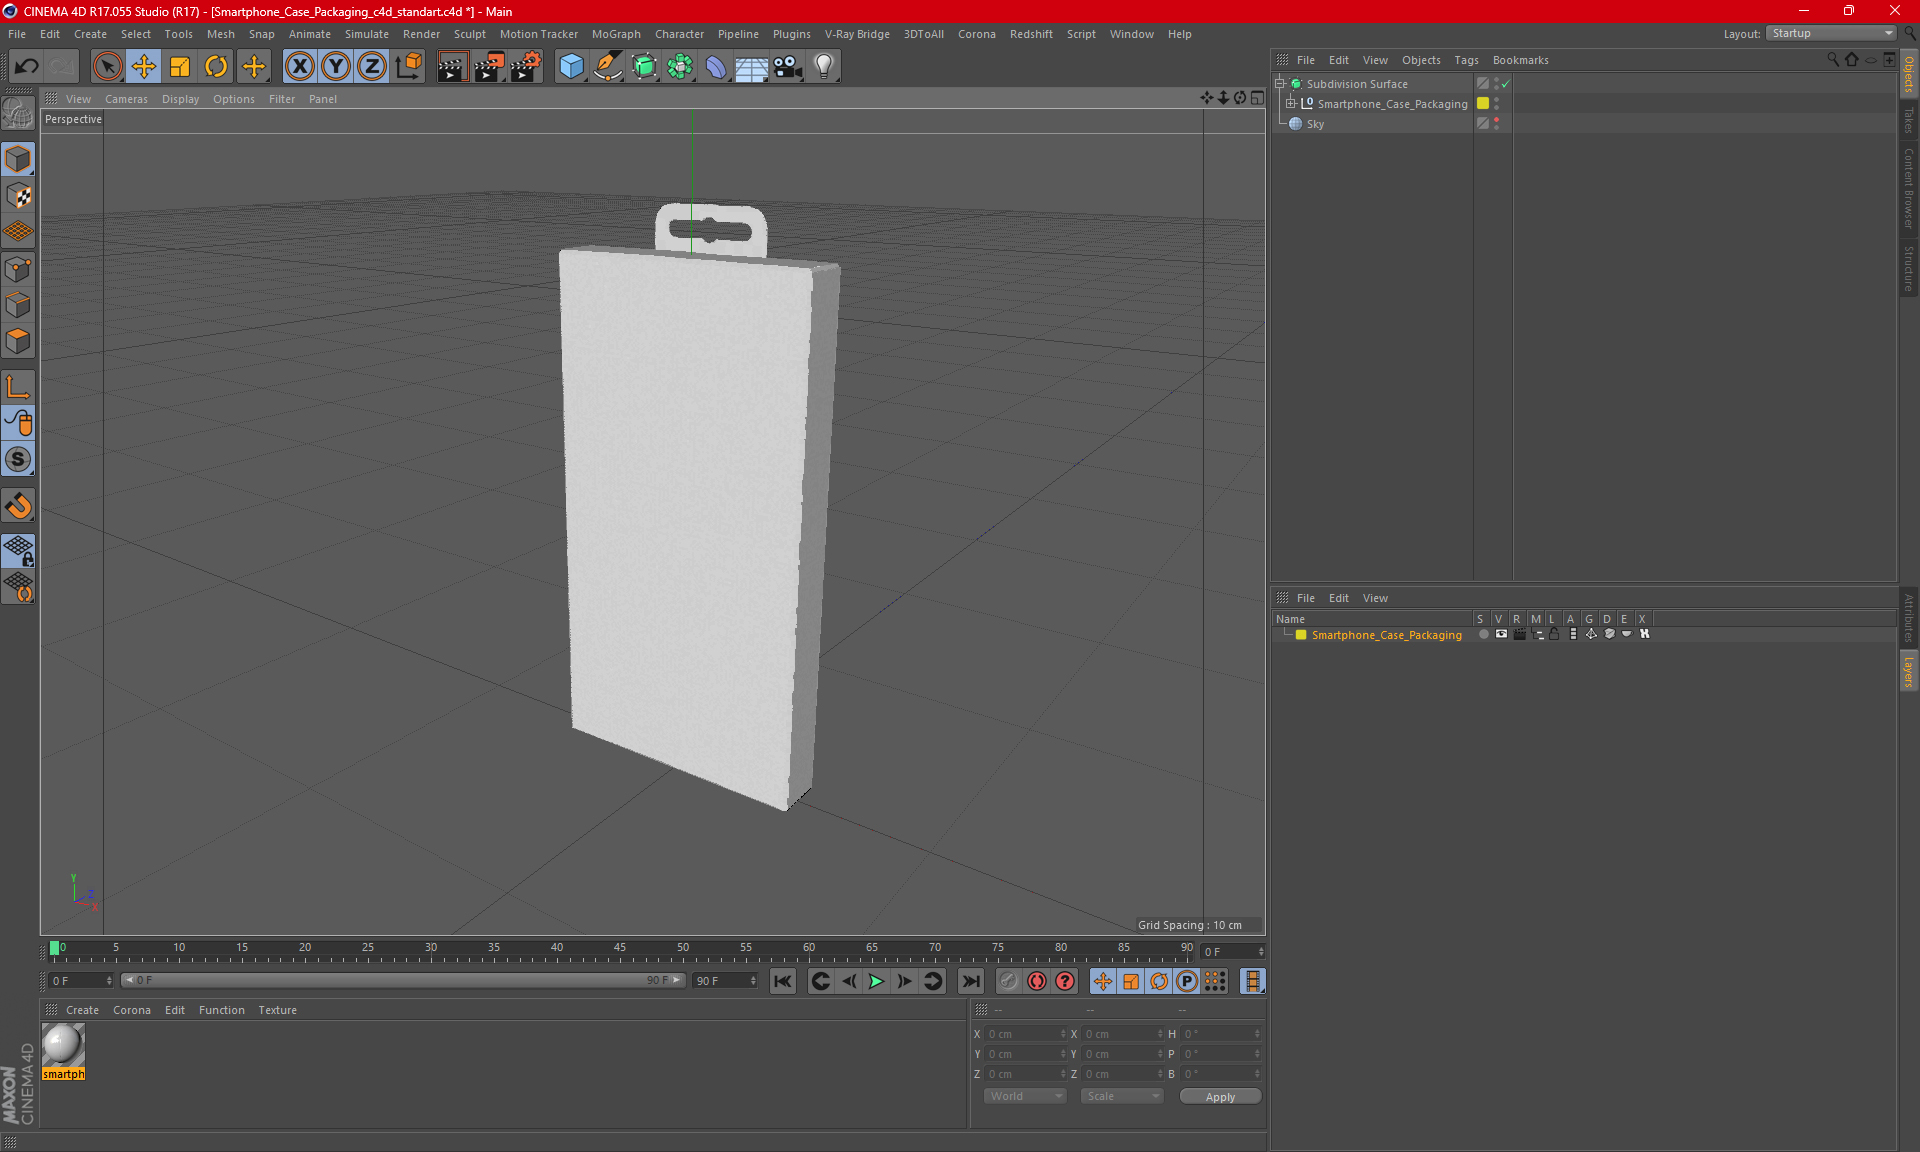Select the Sky object
Viewport: 1920px width, 1152px height.
(x=1315, y=124)
